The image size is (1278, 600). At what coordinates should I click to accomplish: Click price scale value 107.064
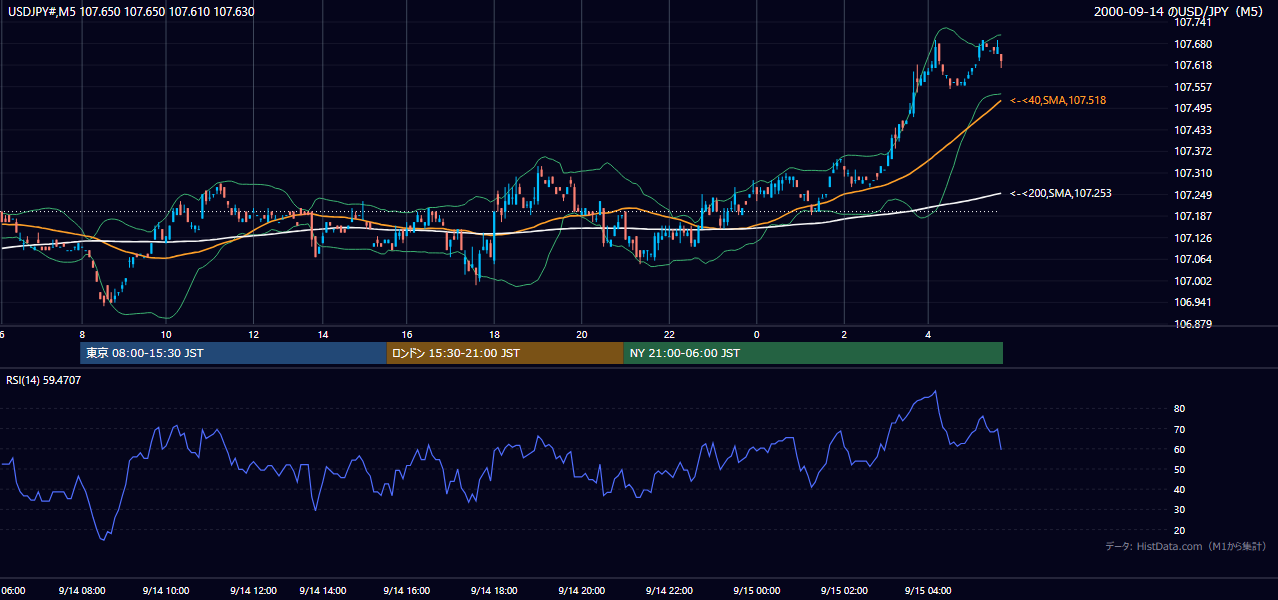click(x=1193, y=259)
